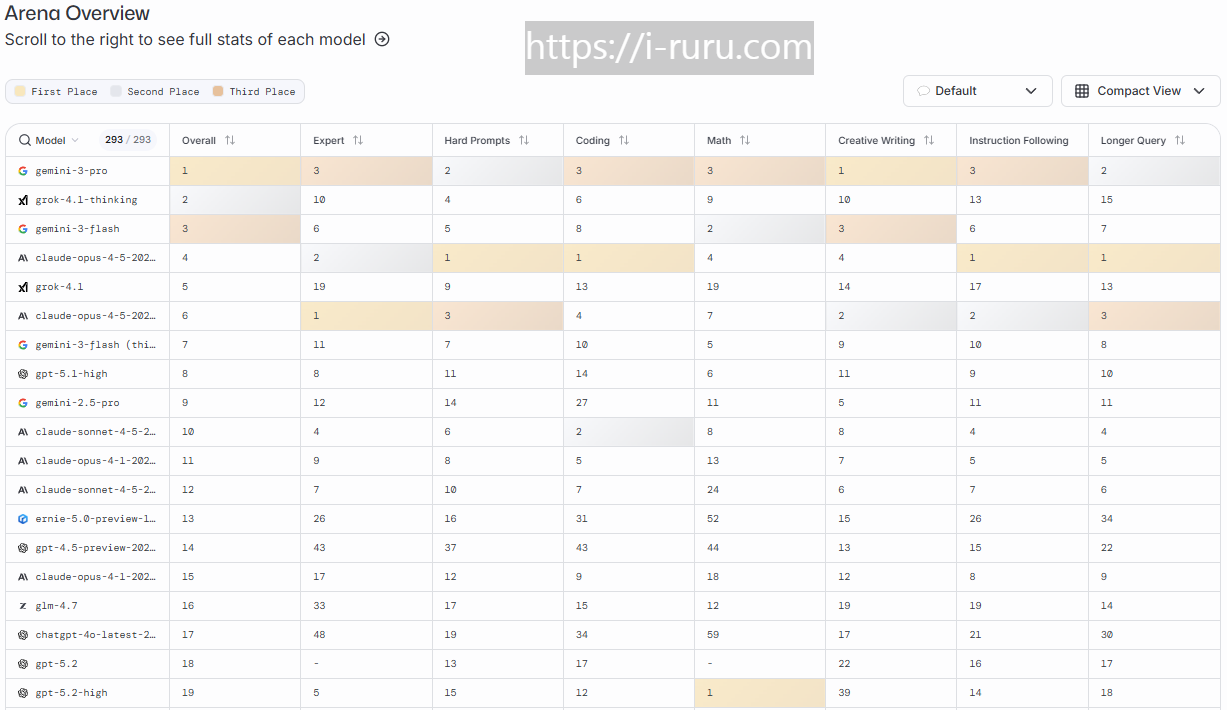
Task: Click the speech bubble icon beside Default
Action: 924,91
